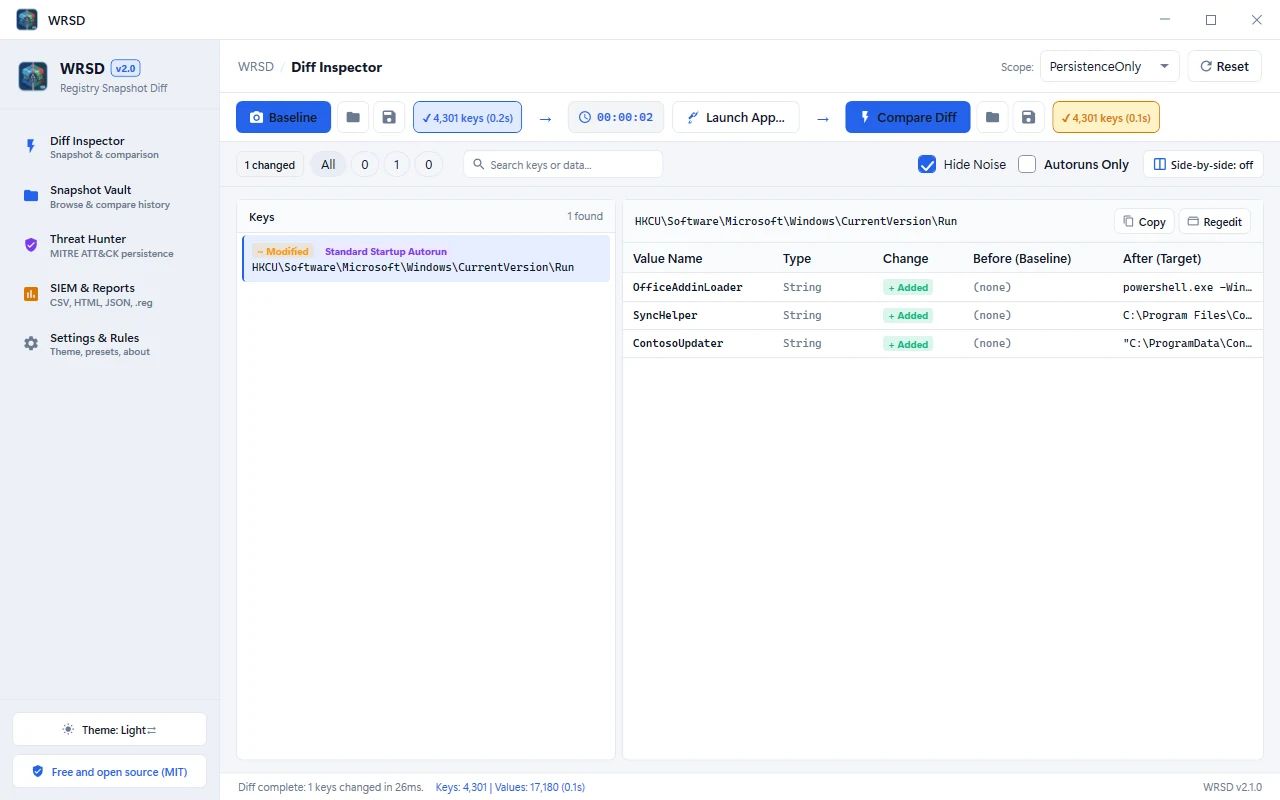Image resolution: width=1280 pixels, height=800 pixels.
Task: Switch Theme: Light toggle
Action: pos(110,729)
